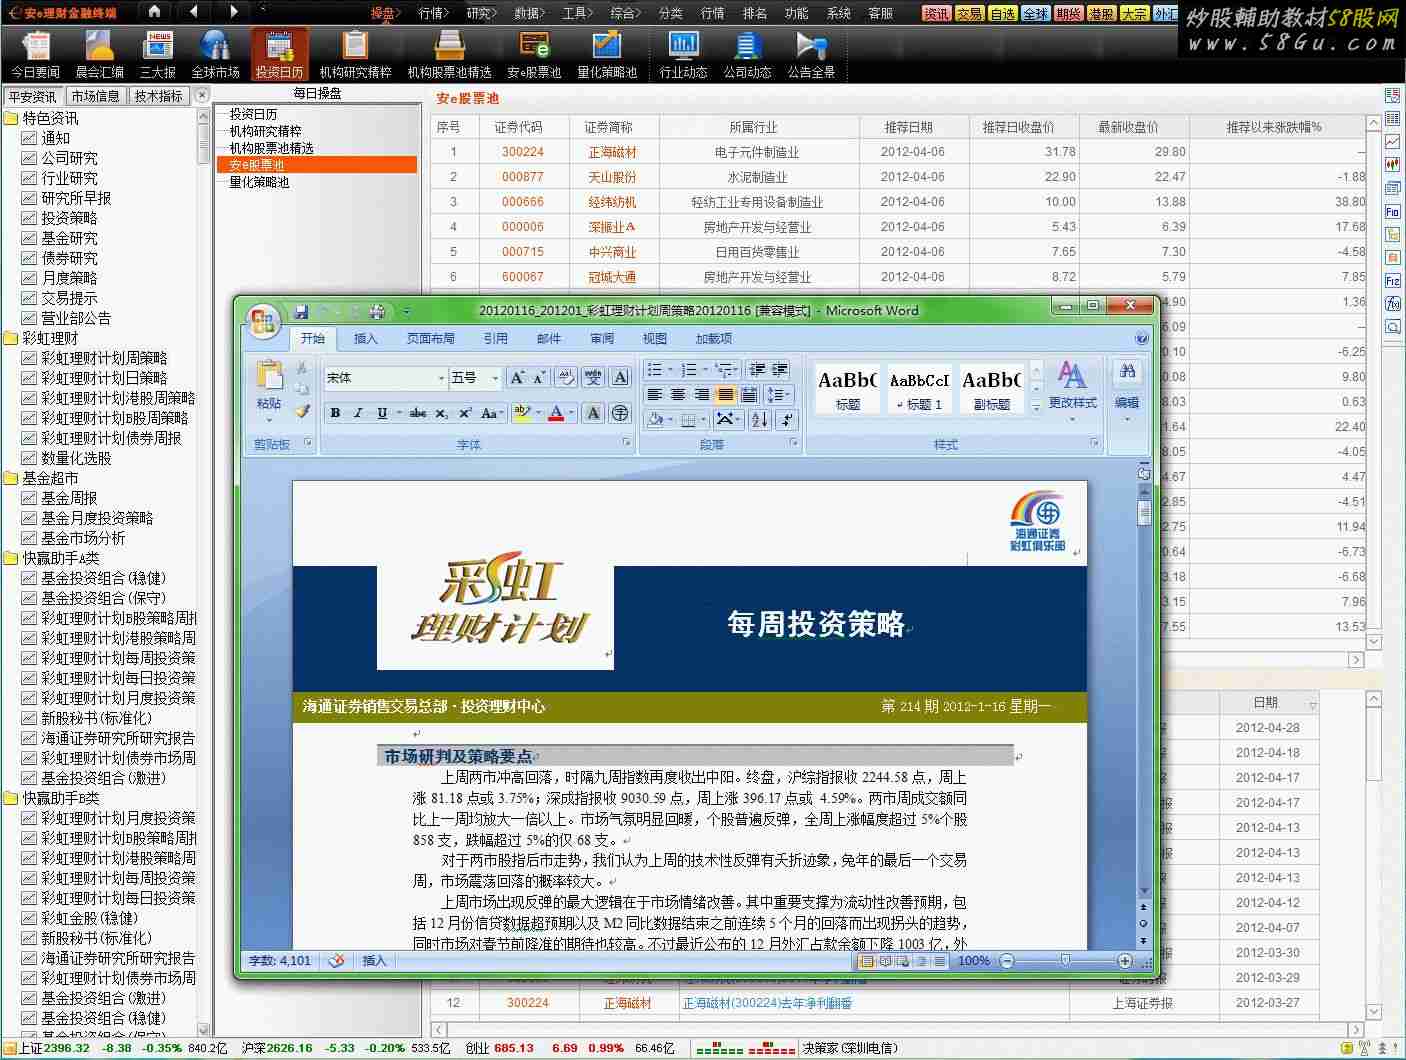Image resolution: width=1406 pixels, height=1060 pixels.
Task: Collapse the 快赢助手A类 folder
Action: pos(11,558)
